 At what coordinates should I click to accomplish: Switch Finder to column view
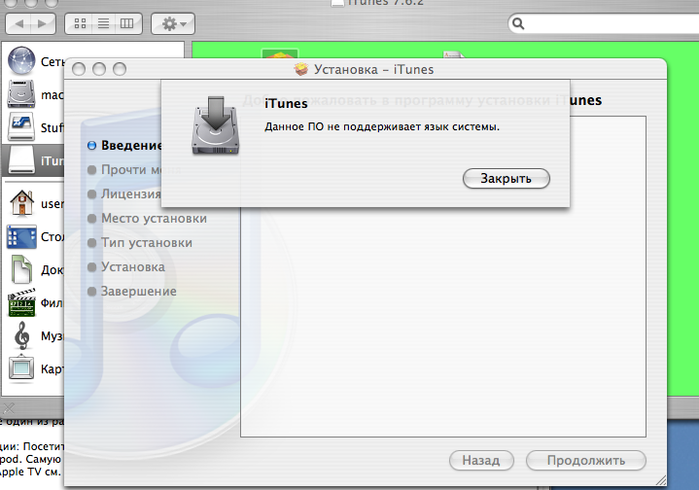[127, 24]
